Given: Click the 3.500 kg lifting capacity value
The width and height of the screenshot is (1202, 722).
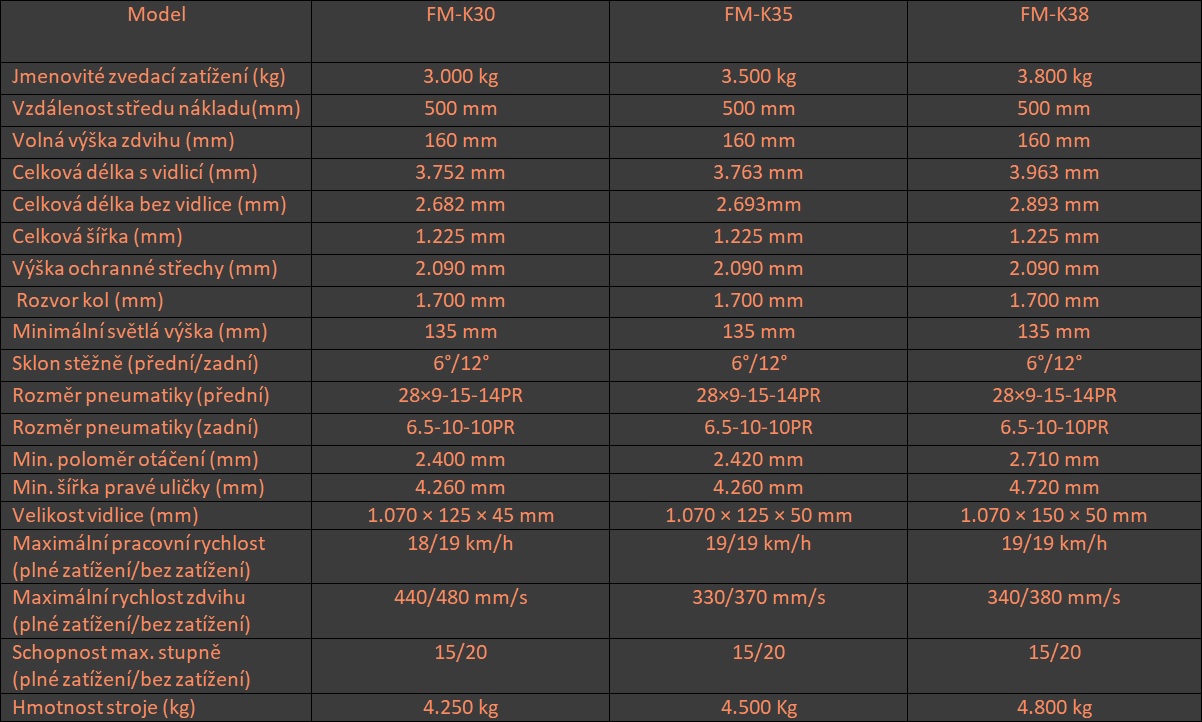Looking at the screenshot, I should coord(758,77).
